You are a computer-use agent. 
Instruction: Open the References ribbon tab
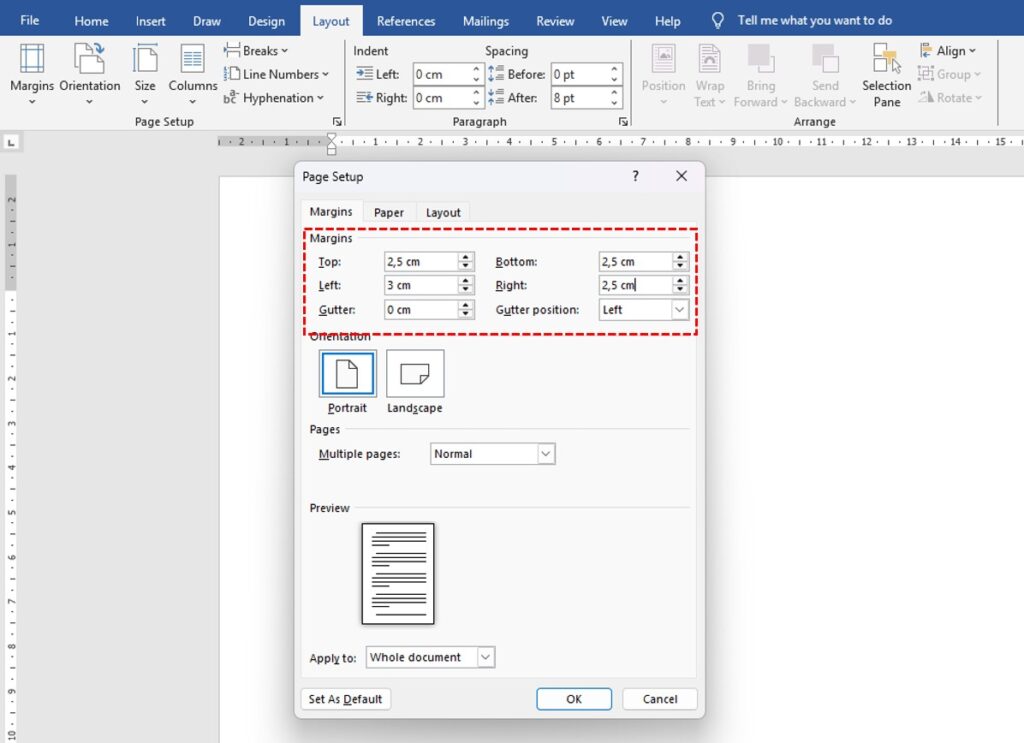[406, 21]
